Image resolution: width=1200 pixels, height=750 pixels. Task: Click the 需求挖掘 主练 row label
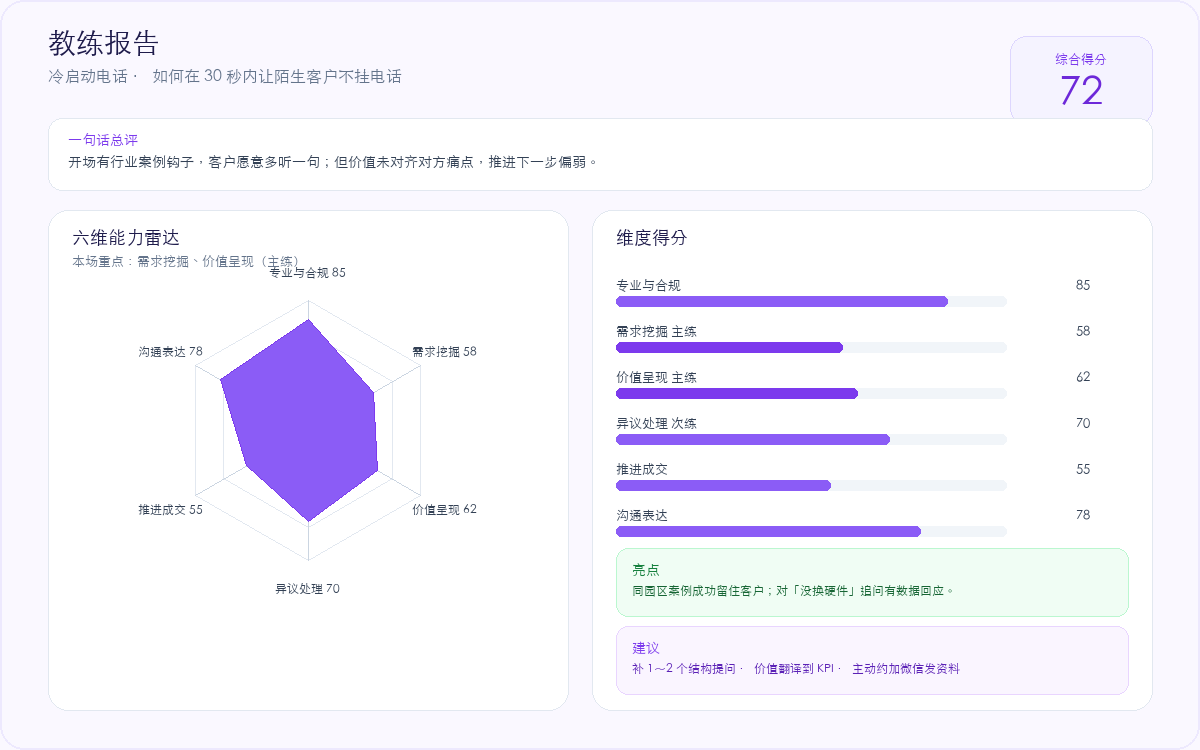coord(656,331)
